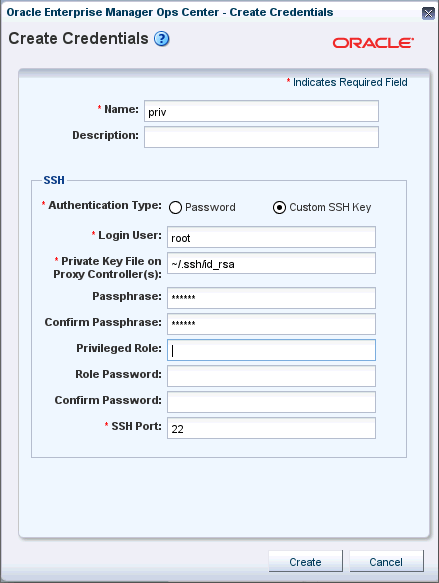Viewport: 439px width, 583px height.
Task: Focus the Description text field
Action: [x=261, y=137]
